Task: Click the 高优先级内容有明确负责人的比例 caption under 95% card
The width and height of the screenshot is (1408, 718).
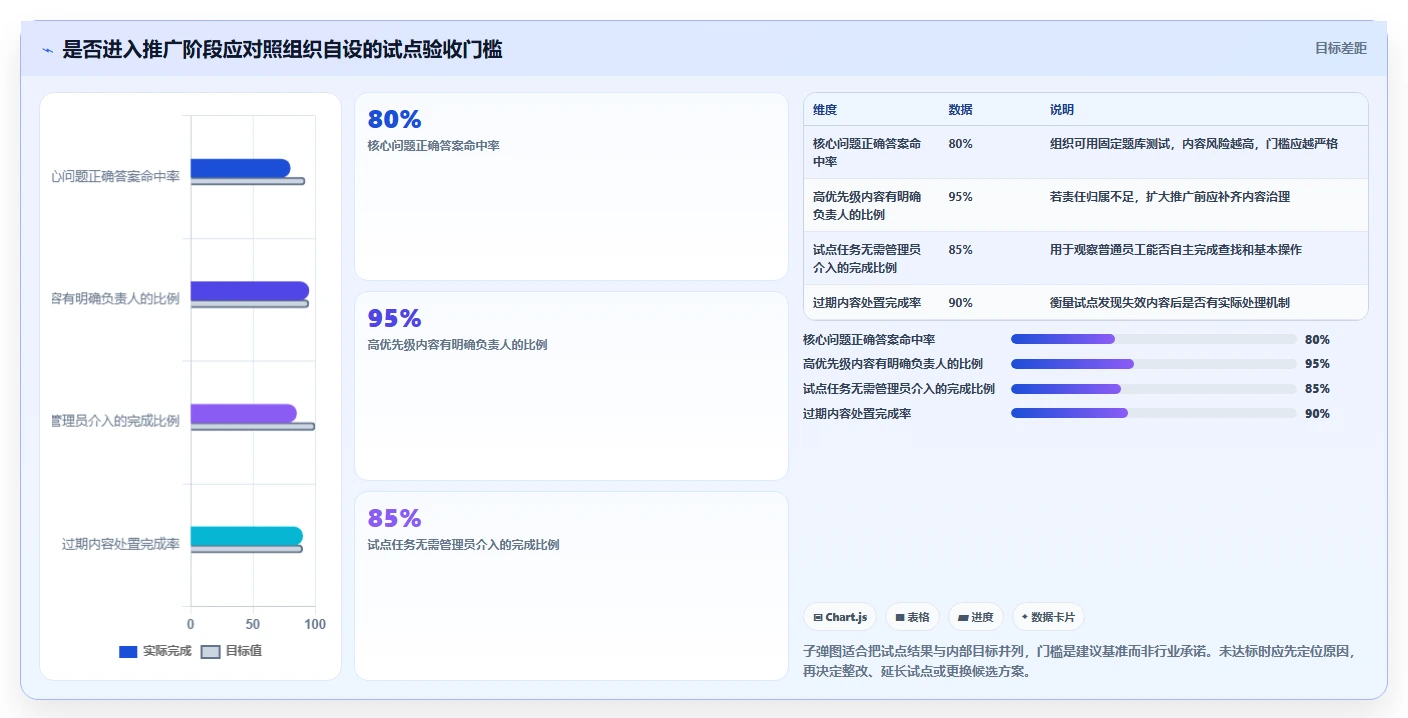Action: [458, 345]
